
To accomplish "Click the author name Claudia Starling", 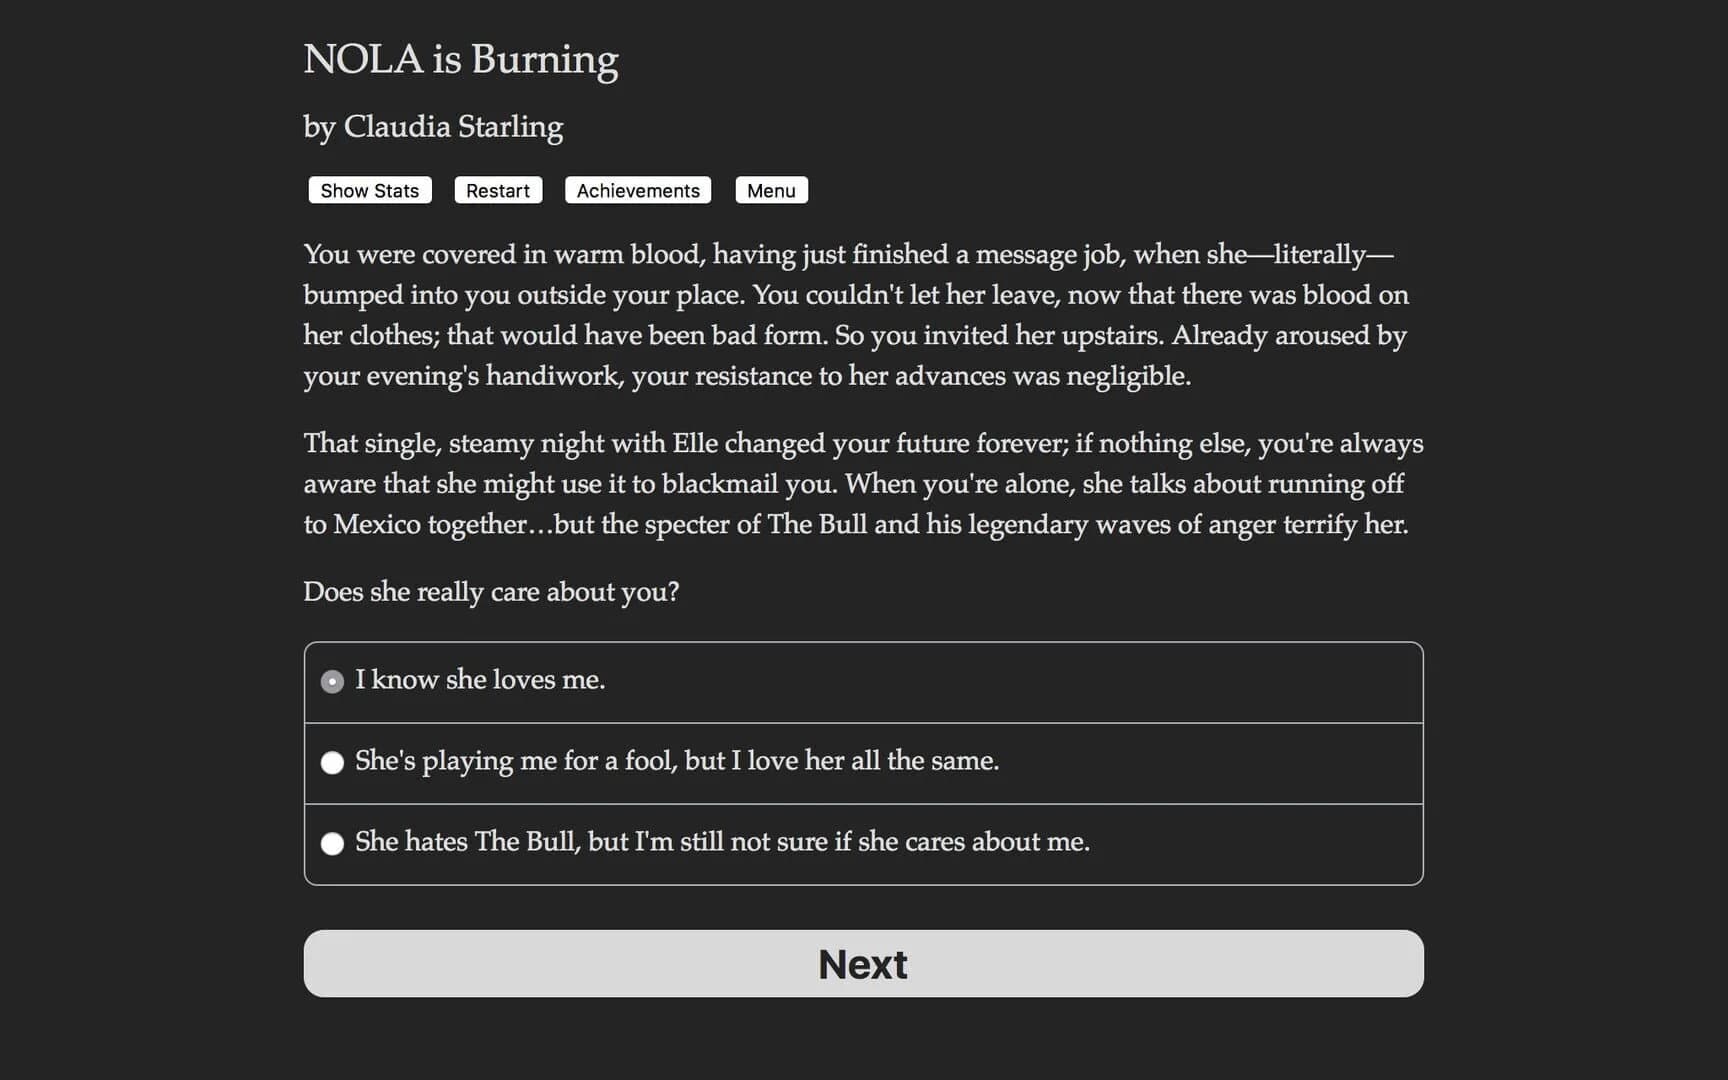I will tap(432, 127).
